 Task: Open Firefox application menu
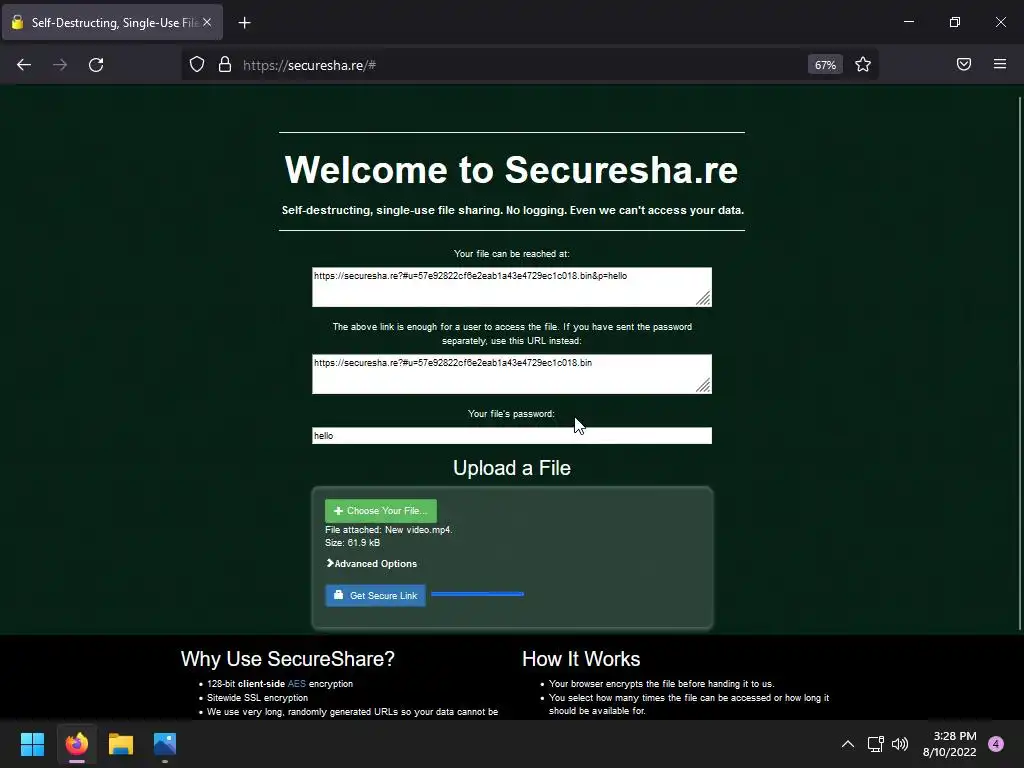tap(1000, 64)
